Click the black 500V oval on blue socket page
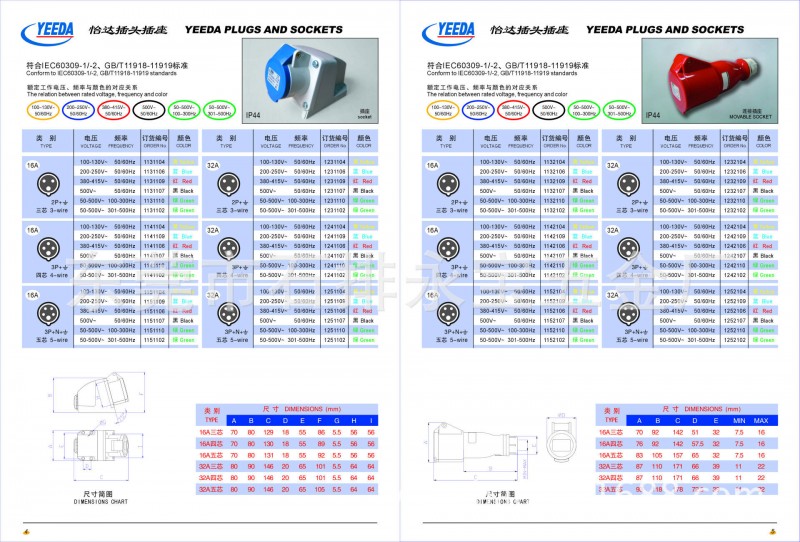The height and width of the screenshot is (542, 800). (x=148, y=110)
